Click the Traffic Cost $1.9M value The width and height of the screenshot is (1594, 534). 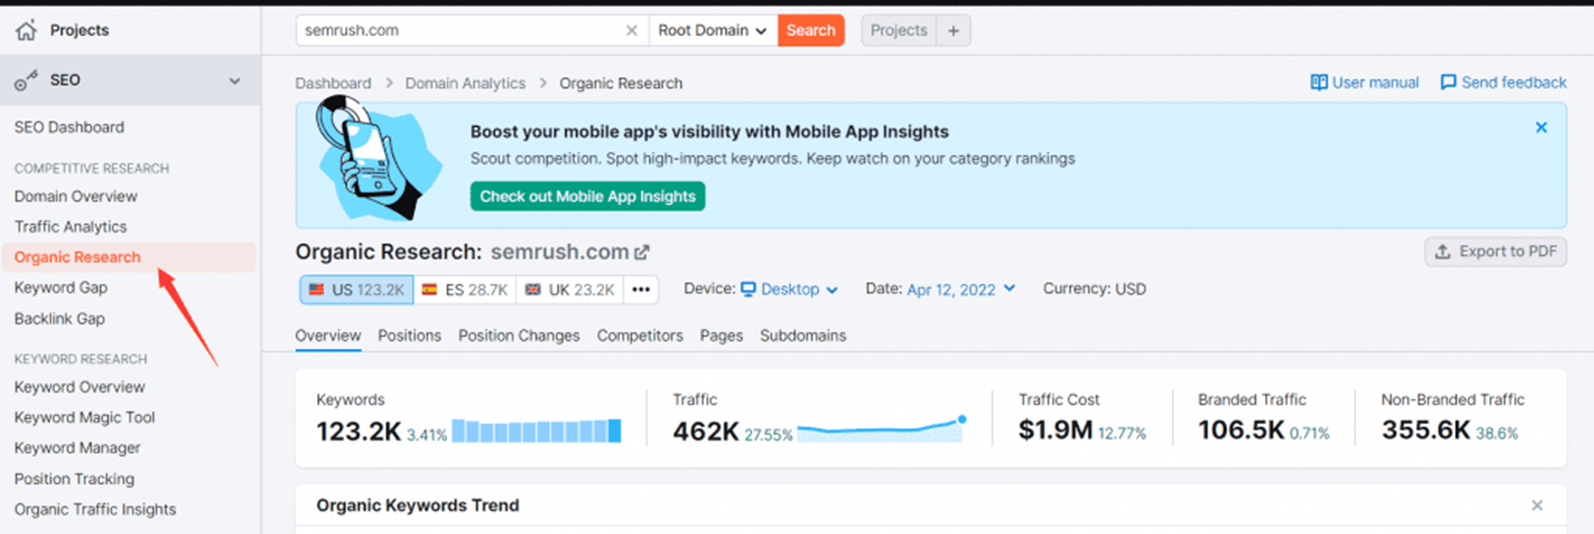coord(1055,431)
